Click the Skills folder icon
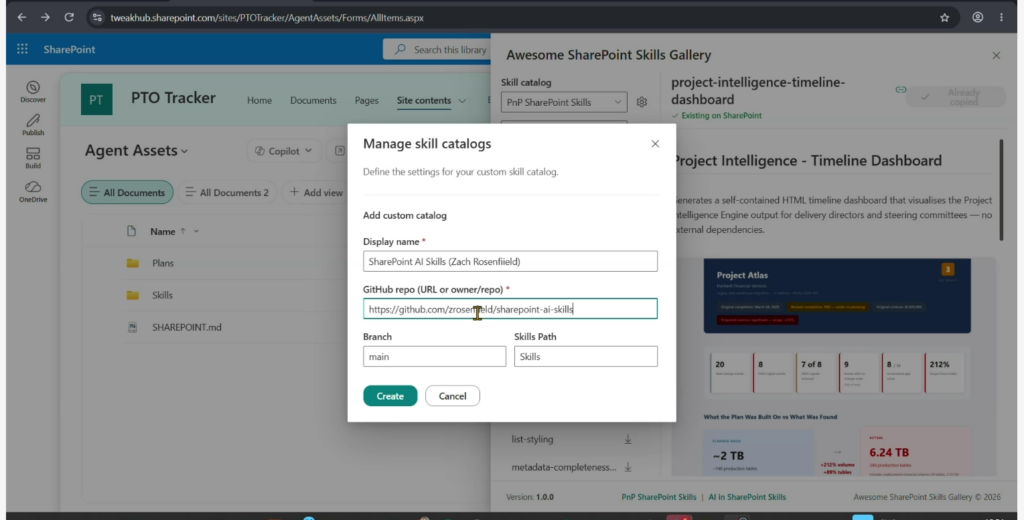 tap(133, 295)
